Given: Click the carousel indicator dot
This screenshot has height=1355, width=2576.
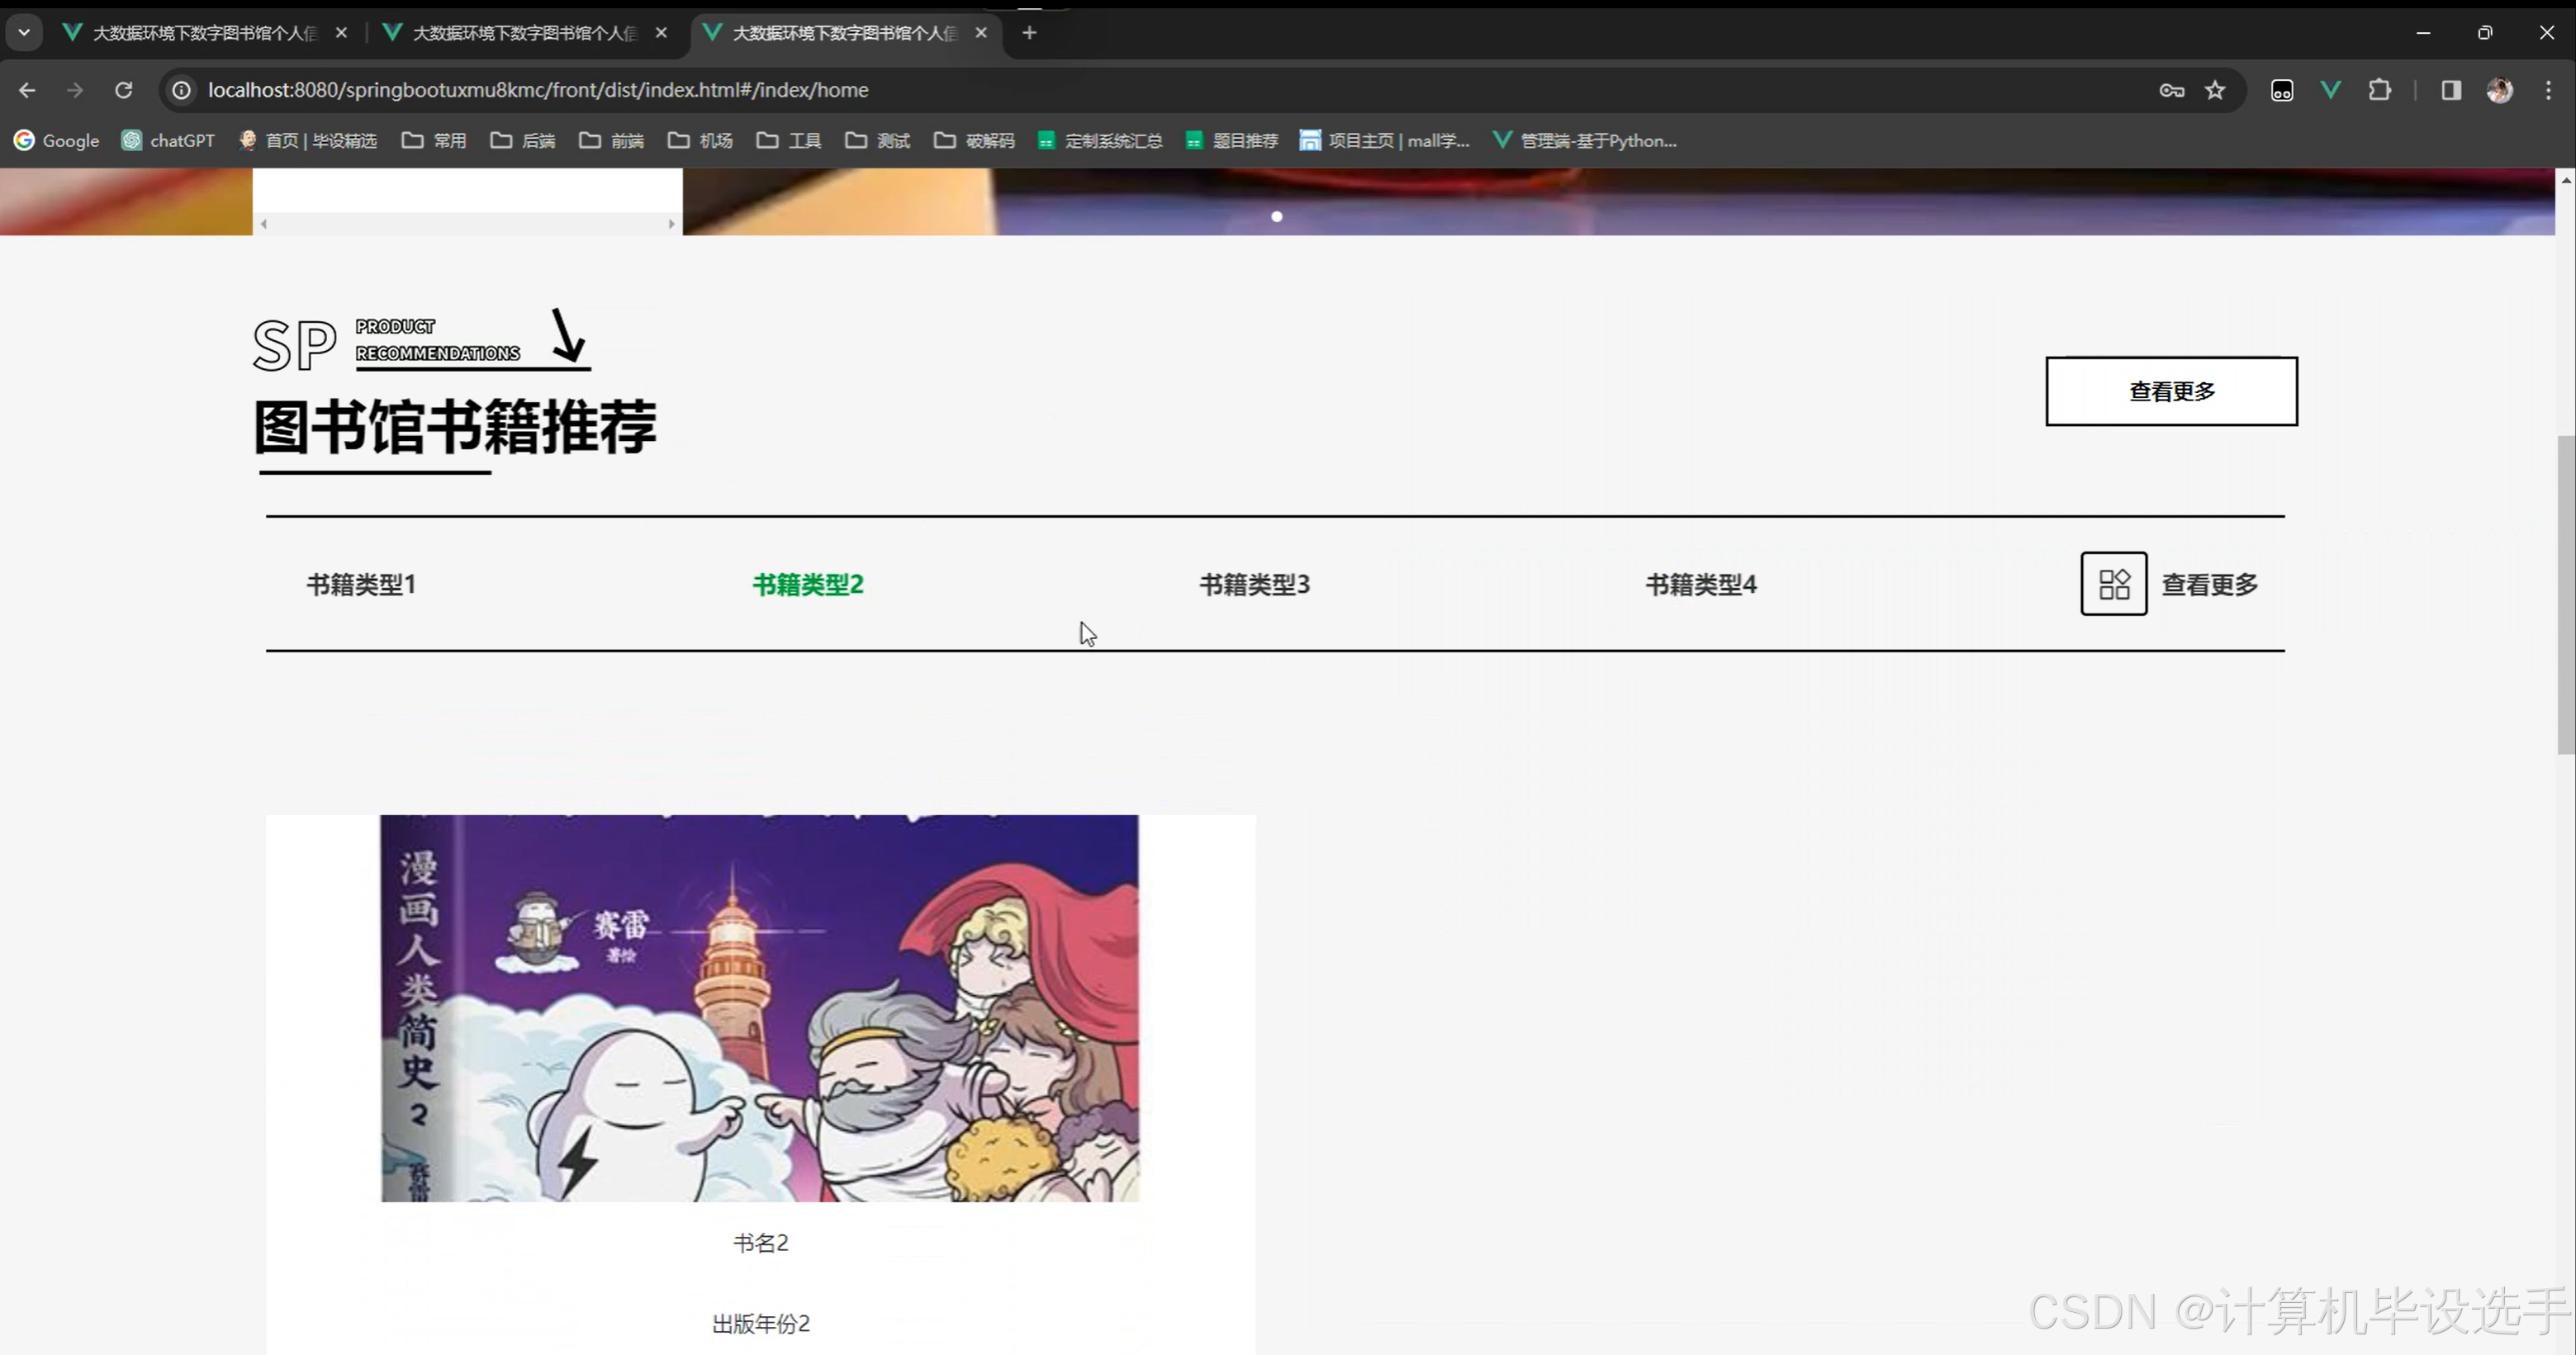Looking at the screenshot, I should pos(1276,216).
